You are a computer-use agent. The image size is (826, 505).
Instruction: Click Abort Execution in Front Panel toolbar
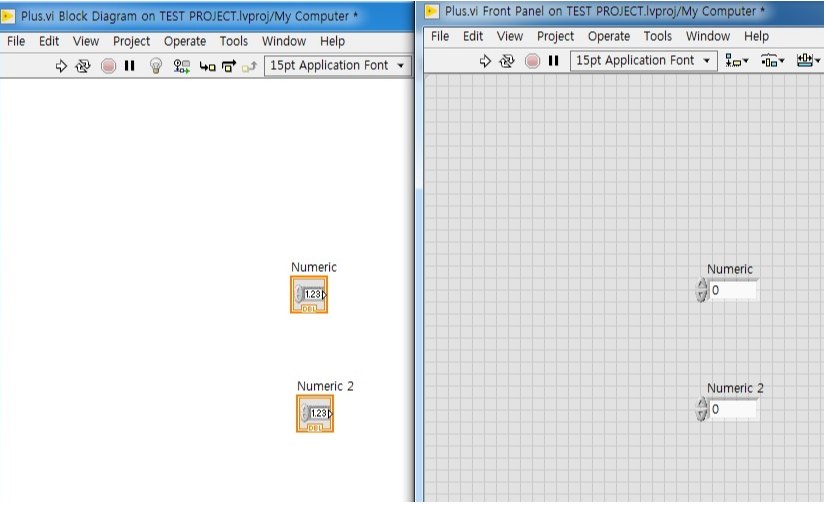tap(533, 61)
